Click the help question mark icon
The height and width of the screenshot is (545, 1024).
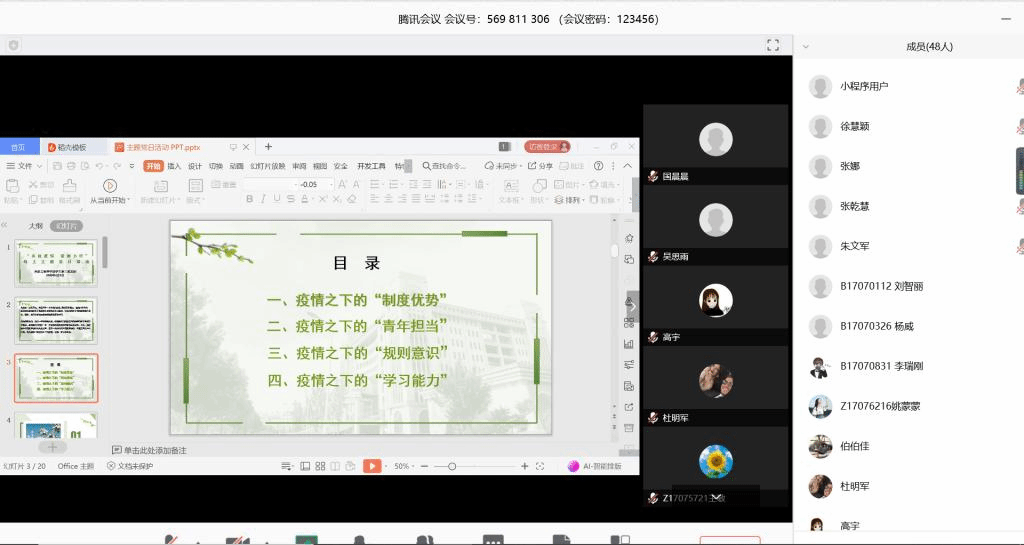(598, 166)
